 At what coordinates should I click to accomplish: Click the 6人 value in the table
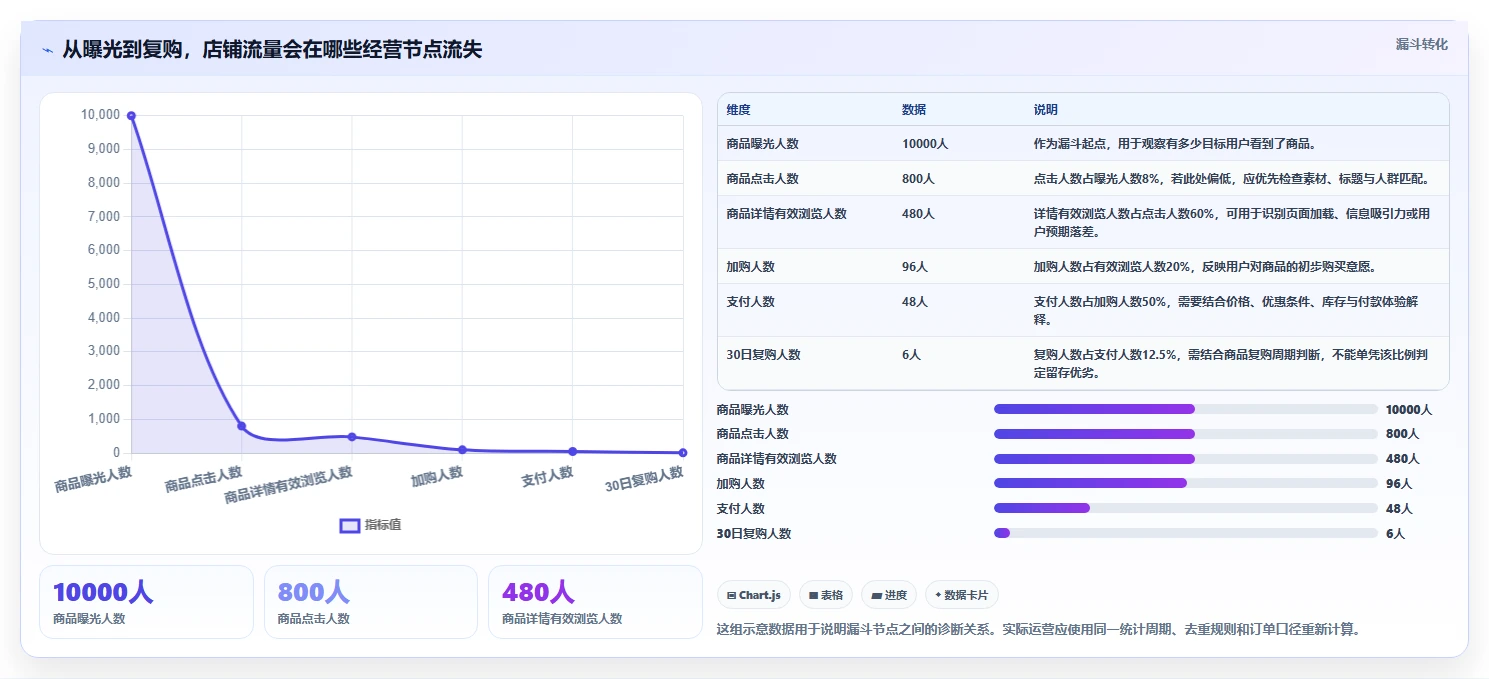(912, 355)
